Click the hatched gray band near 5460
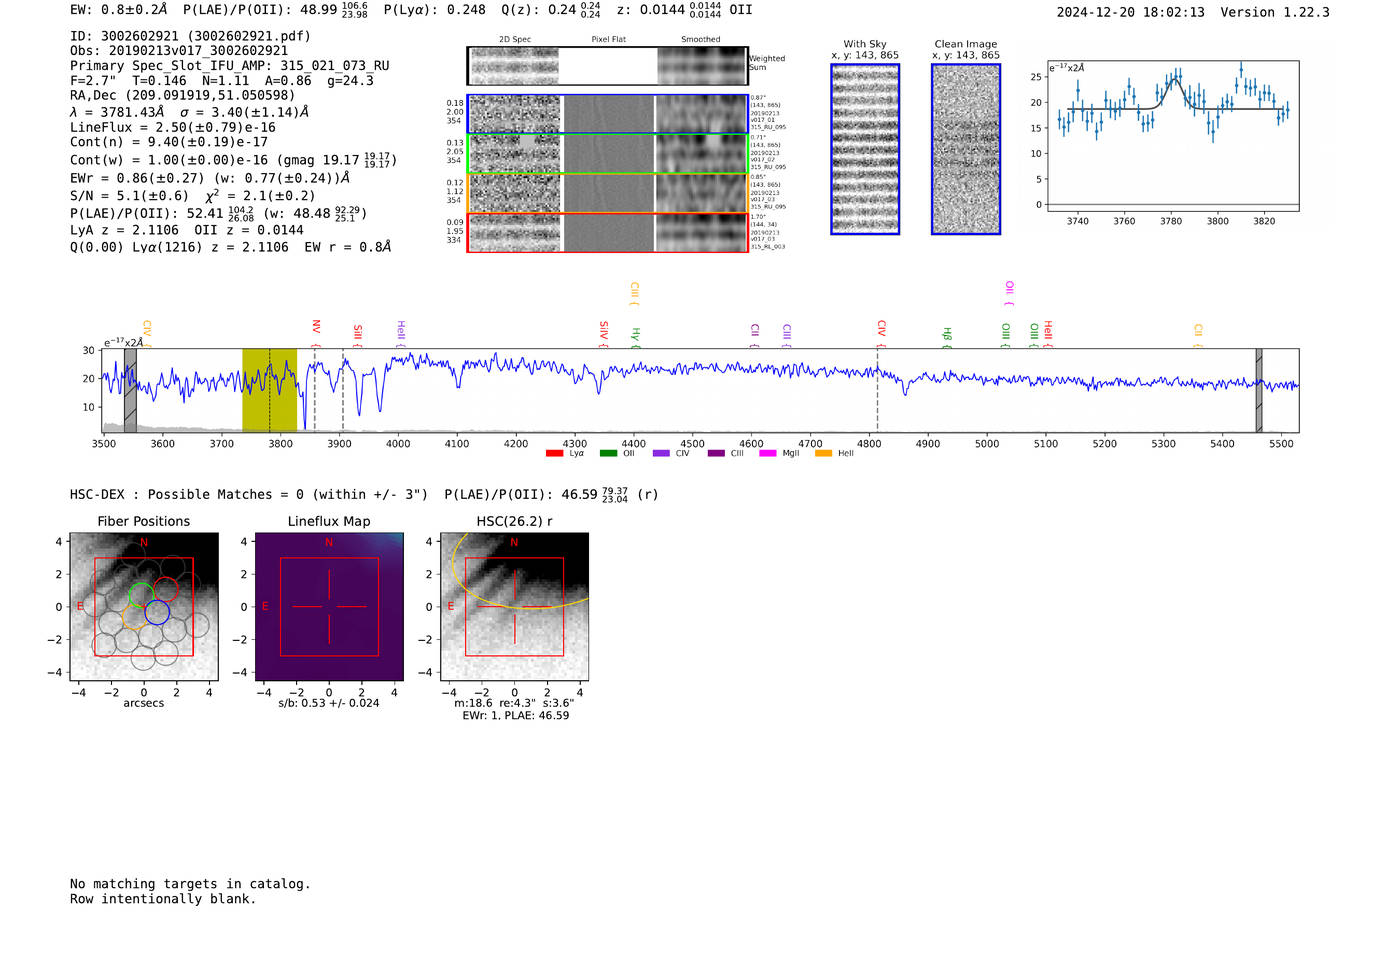 click(x=1259, y=390)
